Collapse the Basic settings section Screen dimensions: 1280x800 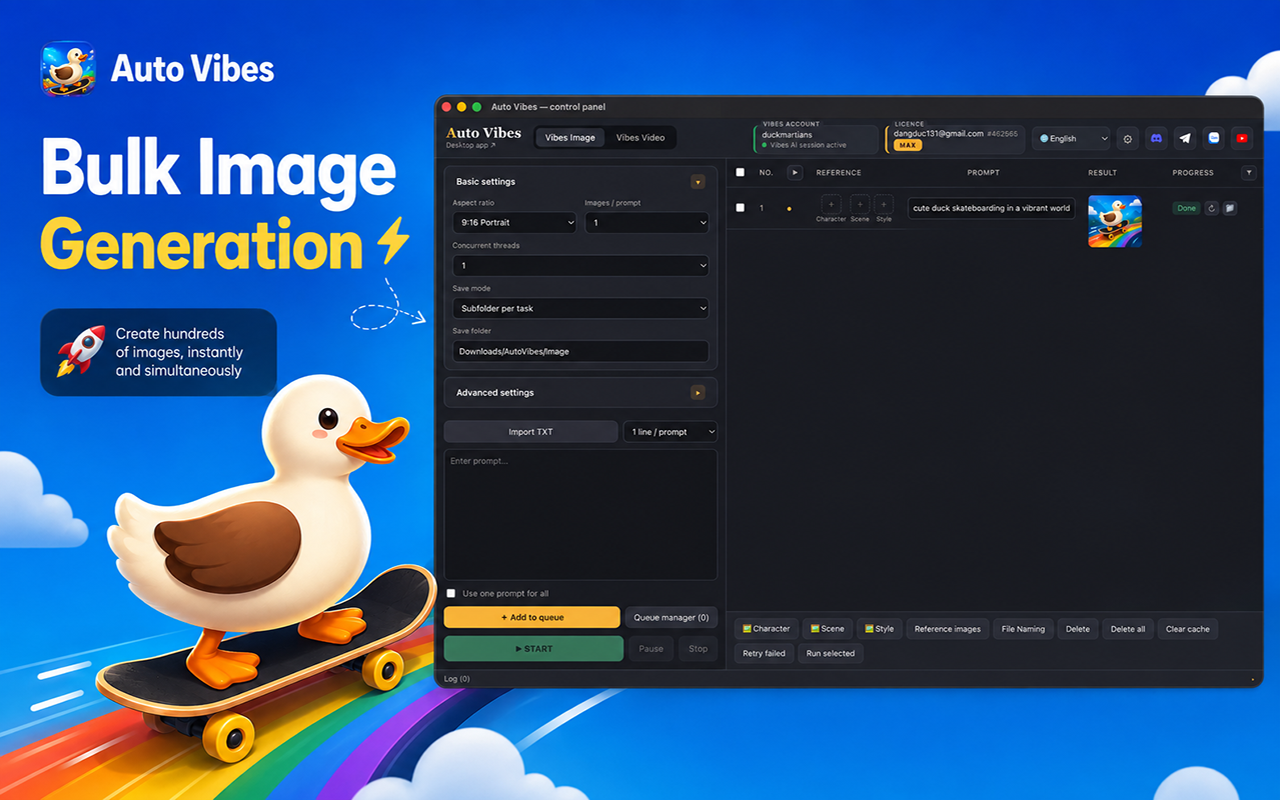pyautogui.click(x=698, y=182)
